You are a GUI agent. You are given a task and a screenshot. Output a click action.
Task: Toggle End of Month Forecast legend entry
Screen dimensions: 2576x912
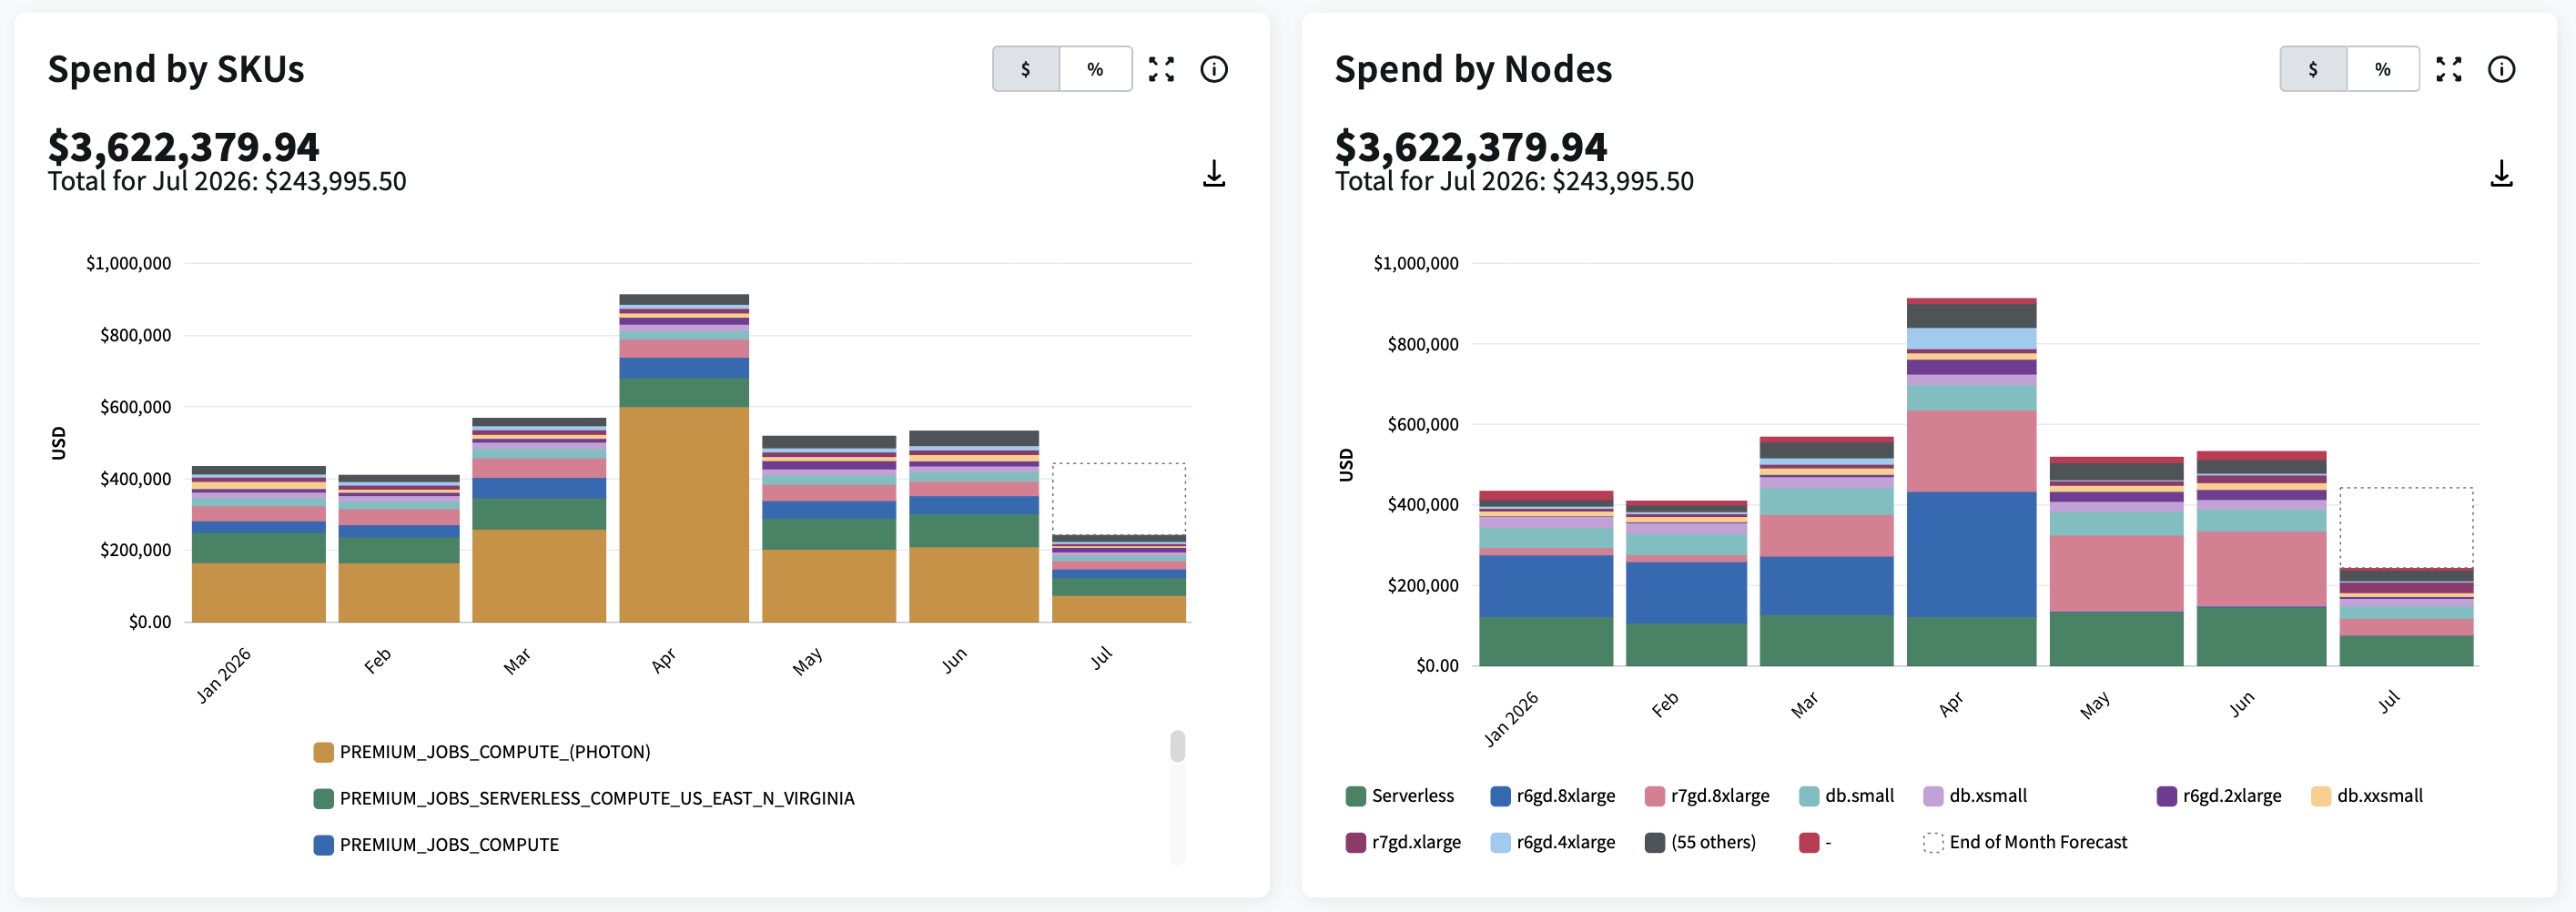pyautogui.click(x=2025, y=842)
